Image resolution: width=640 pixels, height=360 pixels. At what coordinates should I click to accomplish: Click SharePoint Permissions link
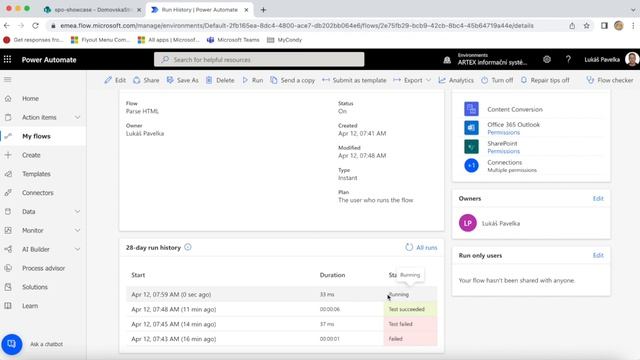click(x=503, y=151)
